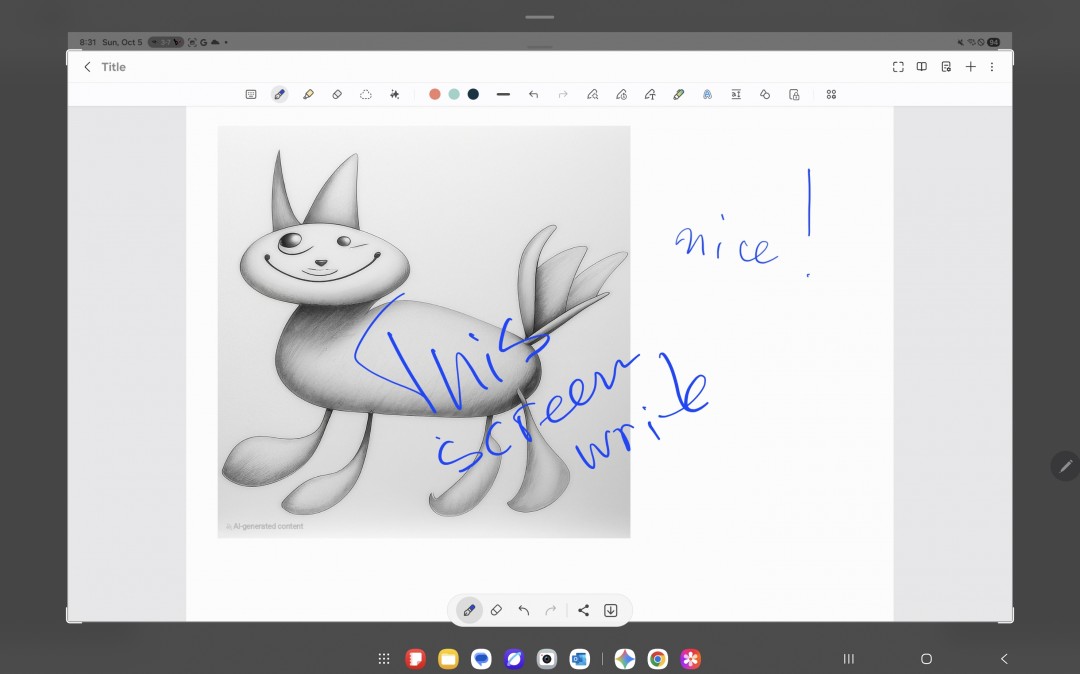This screenshot has width=1080, height=674.
Task: Click the plus button to add content
Action: pyautogui.click(x=970, y=67)
